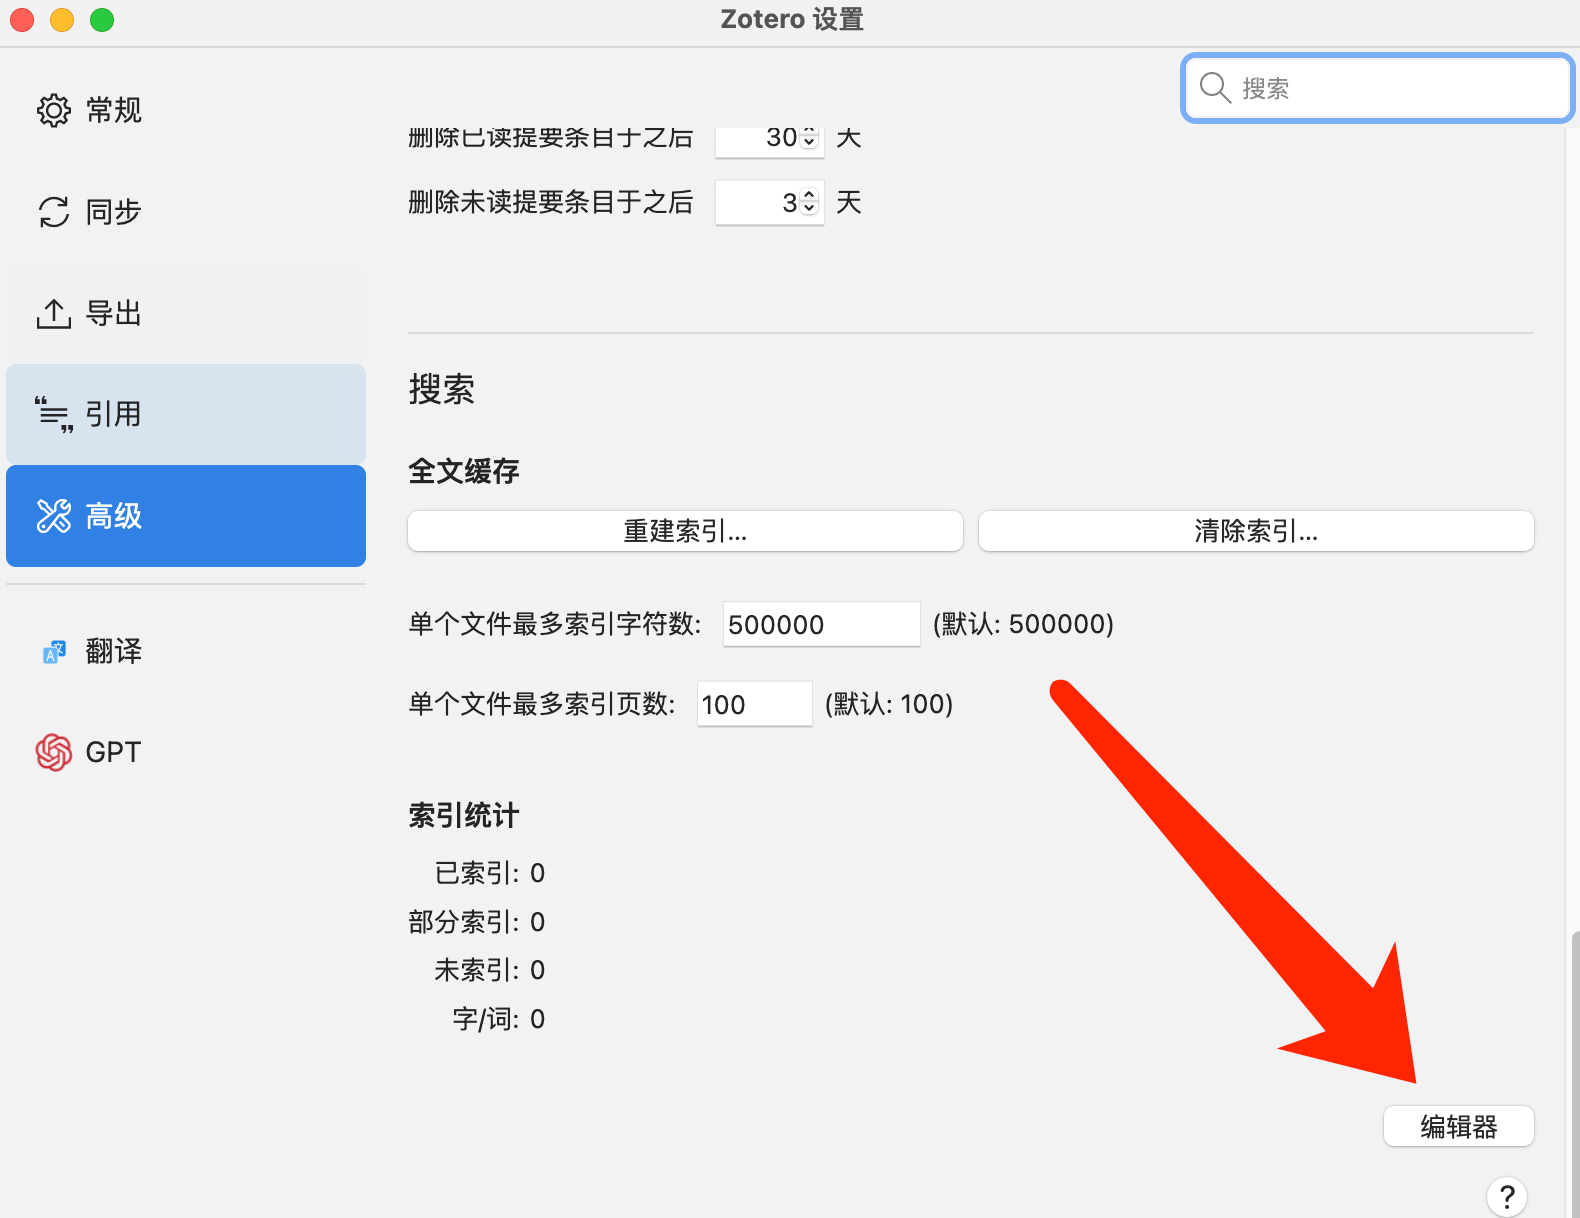
Task: Click the 单个文件最多索引字符数 label
Action: point(555,624)
